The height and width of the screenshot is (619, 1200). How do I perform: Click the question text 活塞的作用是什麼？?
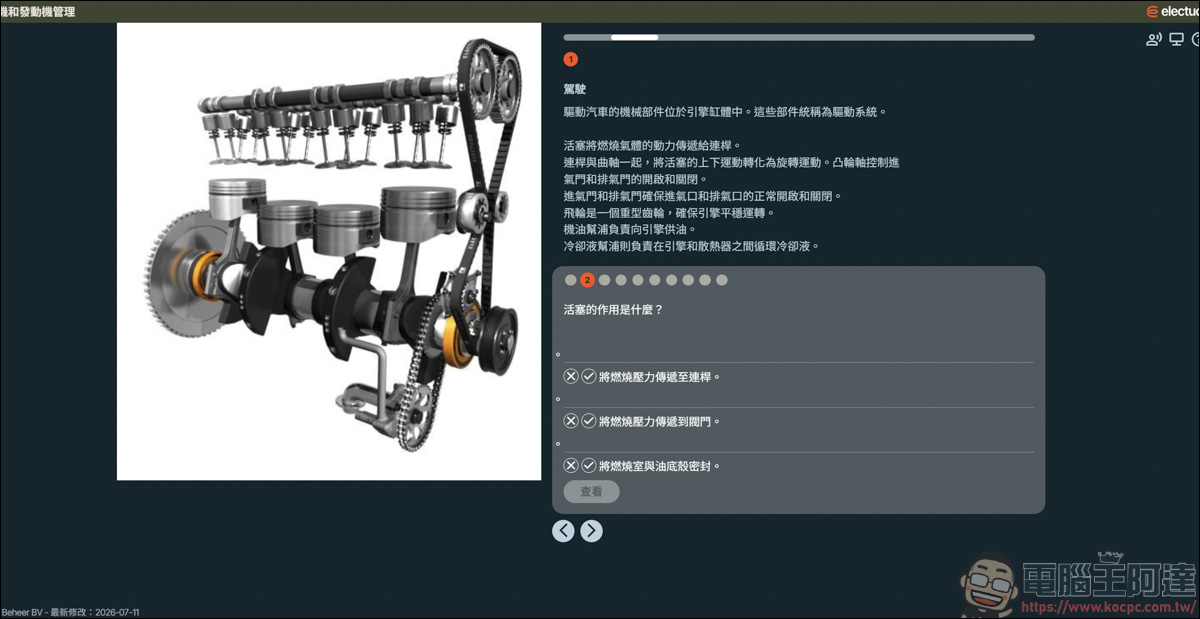tap(614, 310)
